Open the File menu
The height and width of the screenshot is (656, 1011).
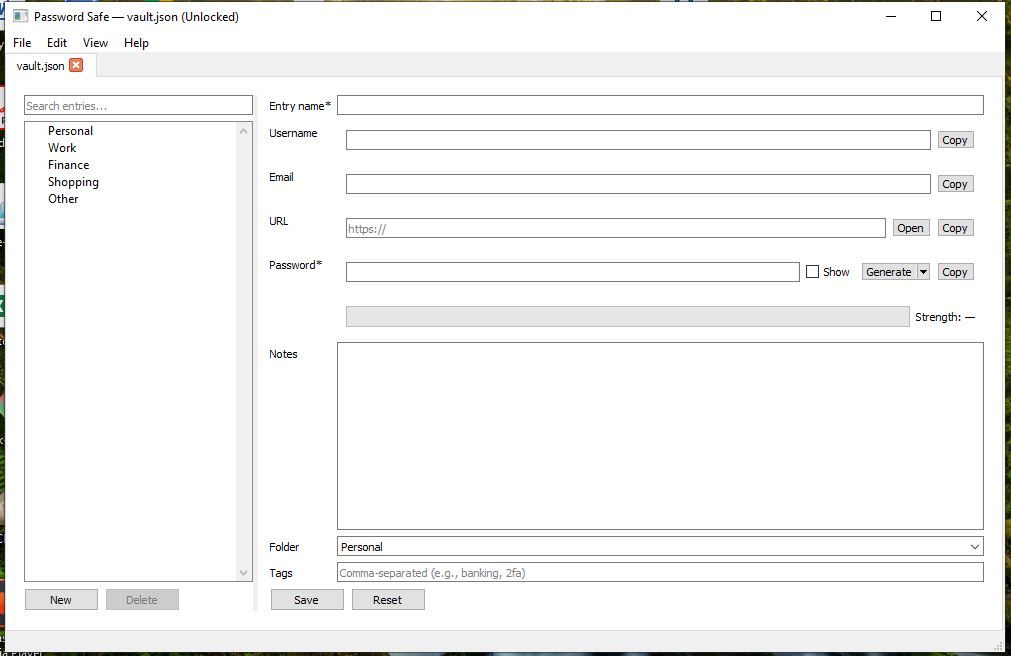click(21, 43)
